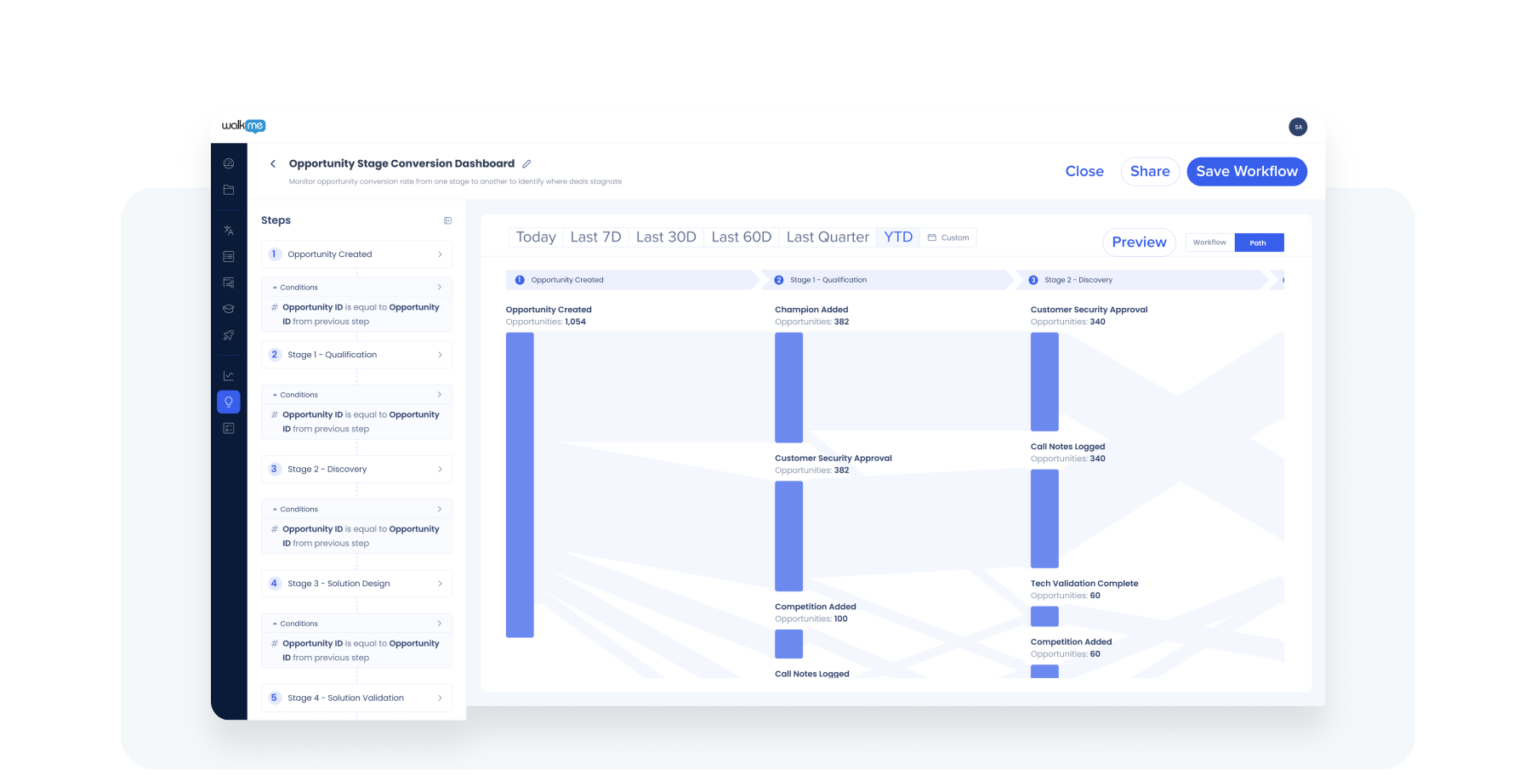Expand Stage 4 - Solution Validation step
Viewport: 1536px width, 781px height.
tap(356, 697)
